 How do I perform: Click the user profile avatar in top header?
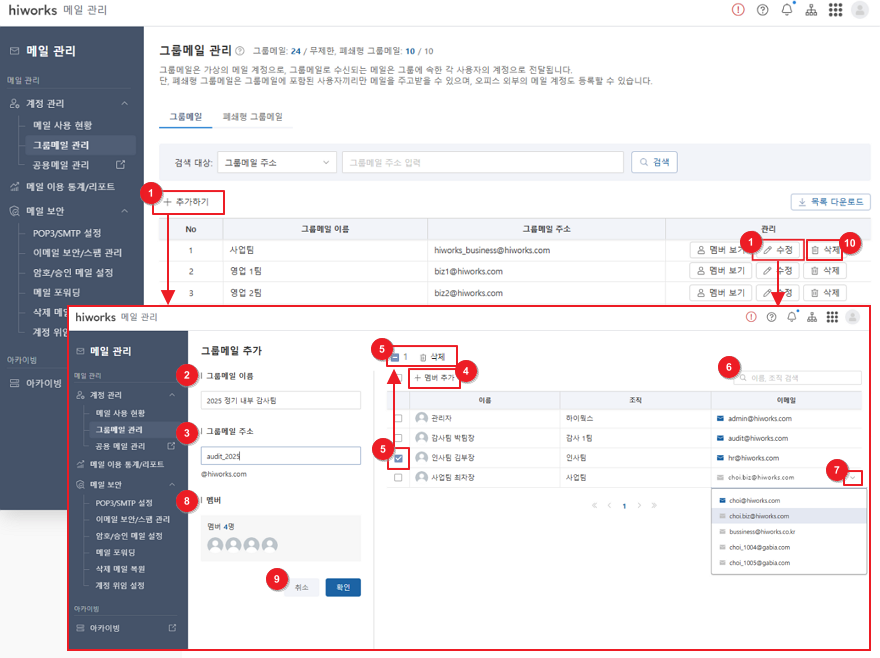click(x=860, y=10)
